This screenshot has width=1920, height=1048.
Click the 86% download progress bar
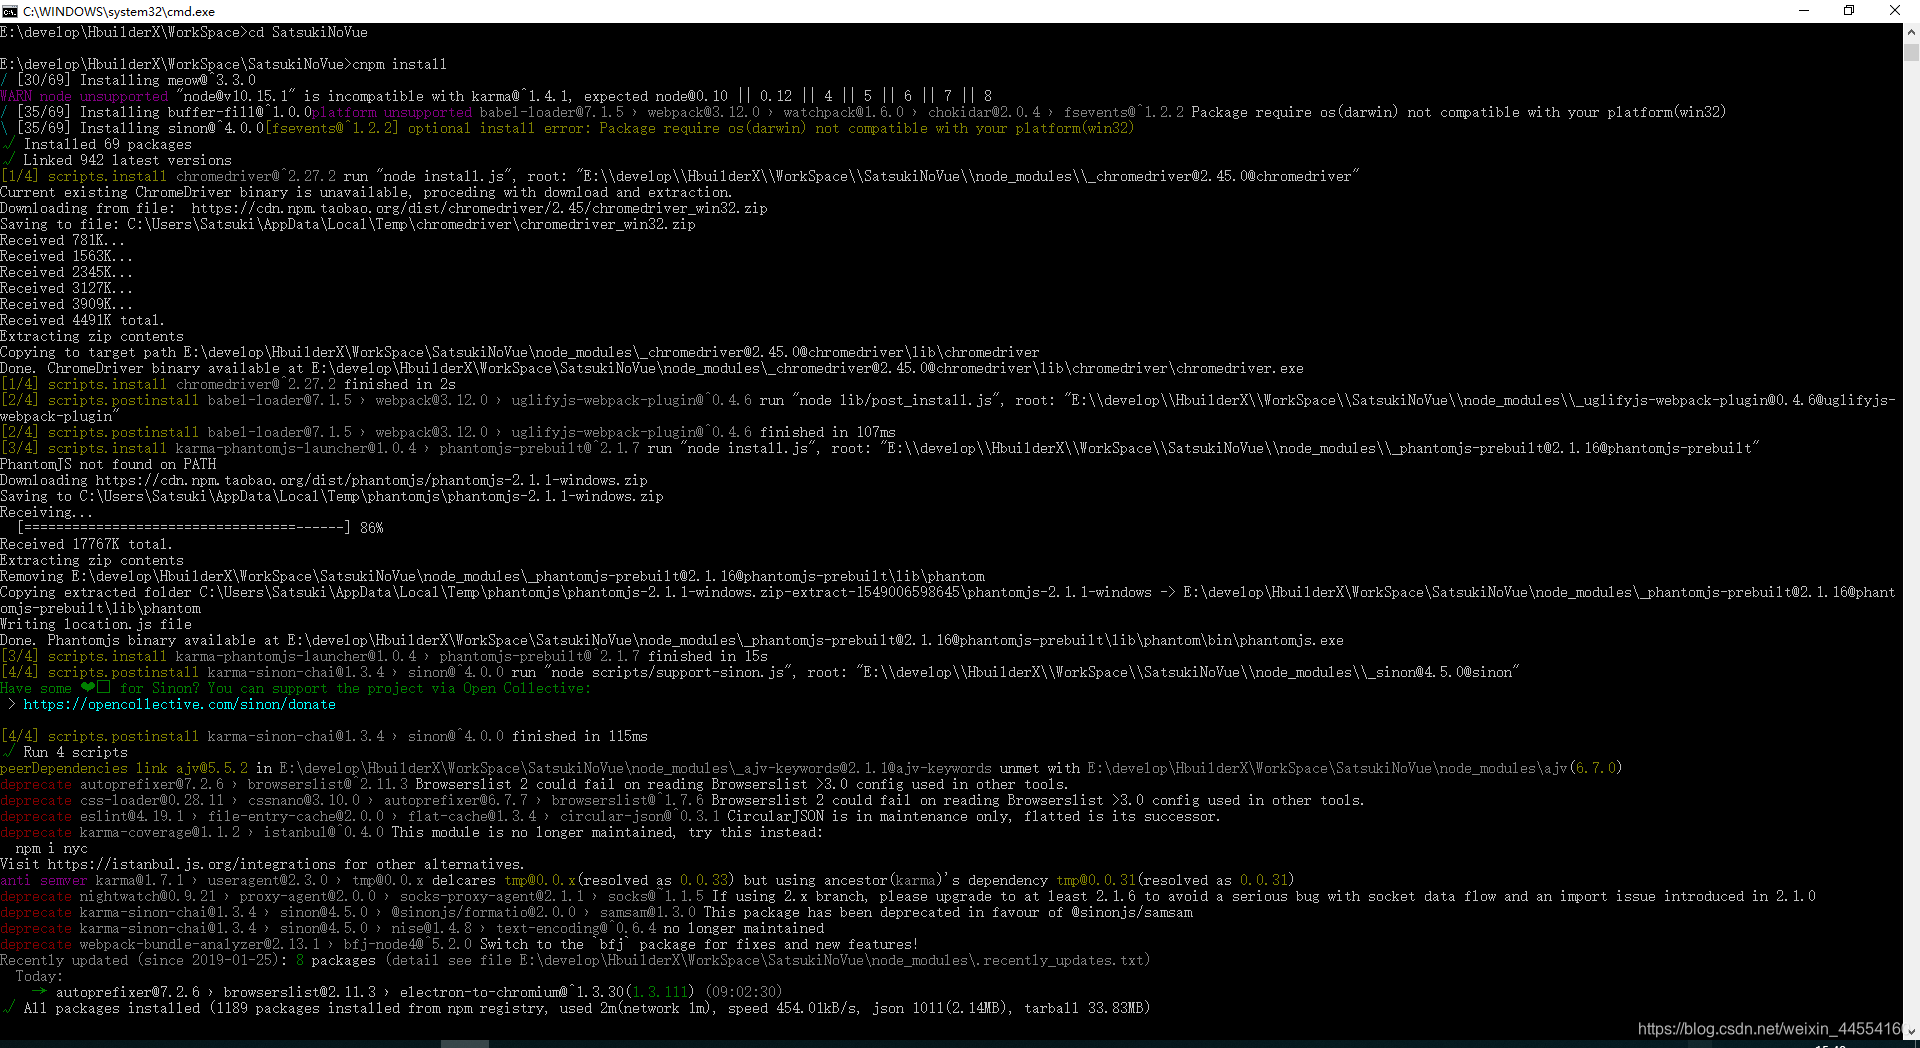[x=184, y=528]
